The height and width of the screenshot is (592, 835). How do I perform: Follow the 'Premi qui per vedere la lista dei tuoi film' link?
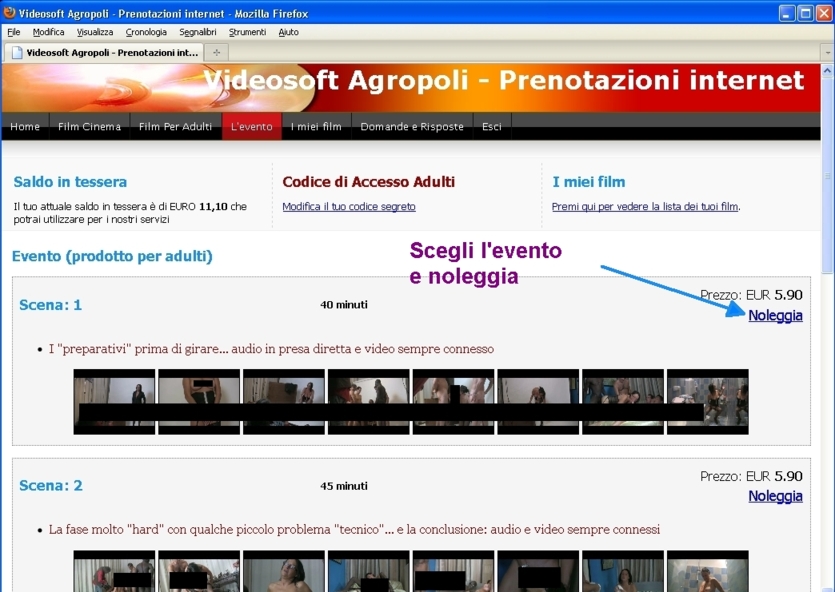(645, 207)
